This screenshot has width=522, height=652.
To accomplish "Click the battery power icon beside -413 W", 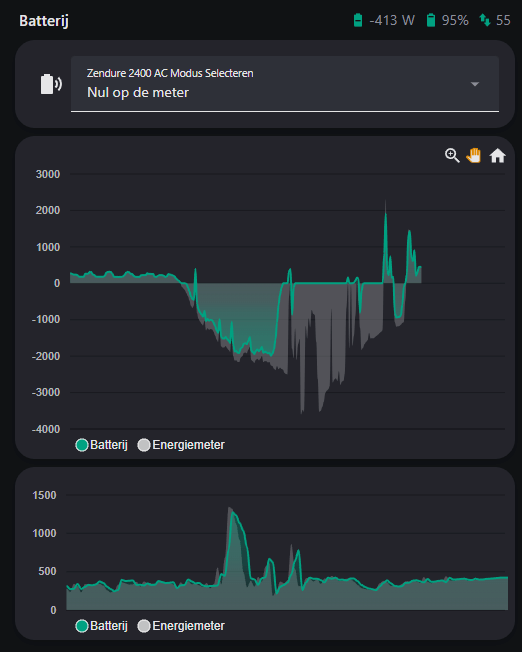I will pyautogui.click(x=358, y=20).
